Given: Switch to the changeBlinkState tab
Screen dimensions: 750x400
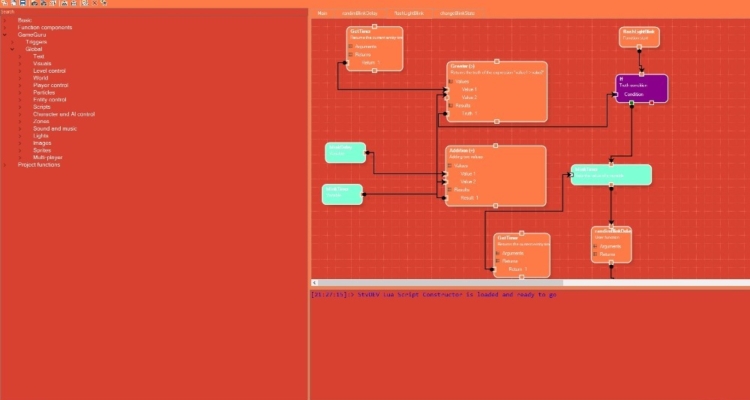Looking at the screenshot, I should click(x=458, y=13).
